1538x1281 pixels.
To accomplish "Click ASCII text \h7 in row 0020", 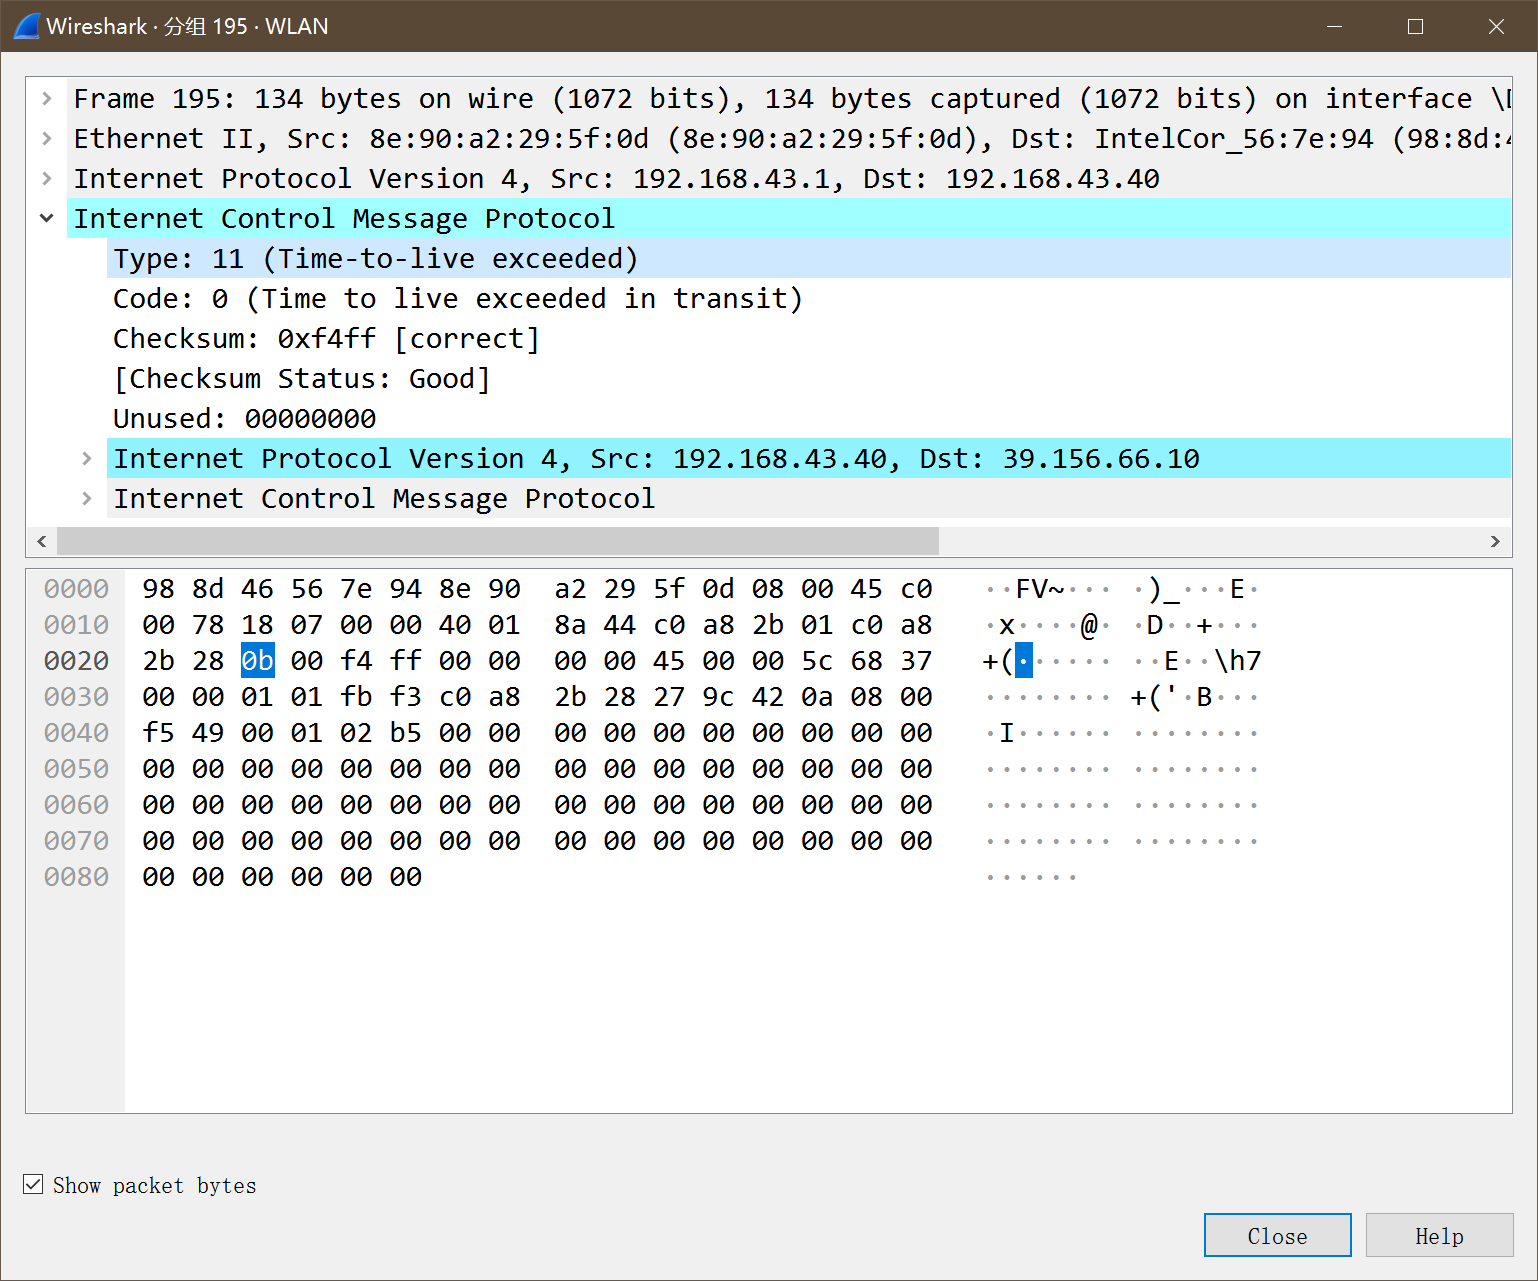I will [x=1238, y=661].
